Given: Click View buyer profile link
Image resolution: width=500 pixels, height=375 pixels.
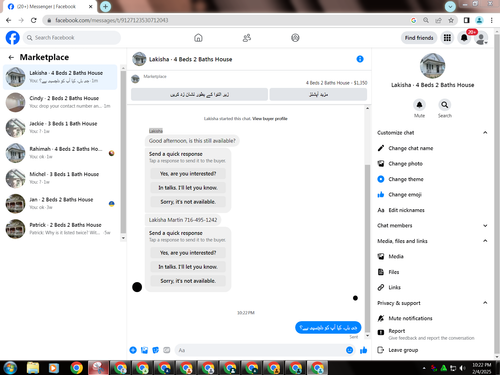Looking at the screenshot, I should point(270,119).
